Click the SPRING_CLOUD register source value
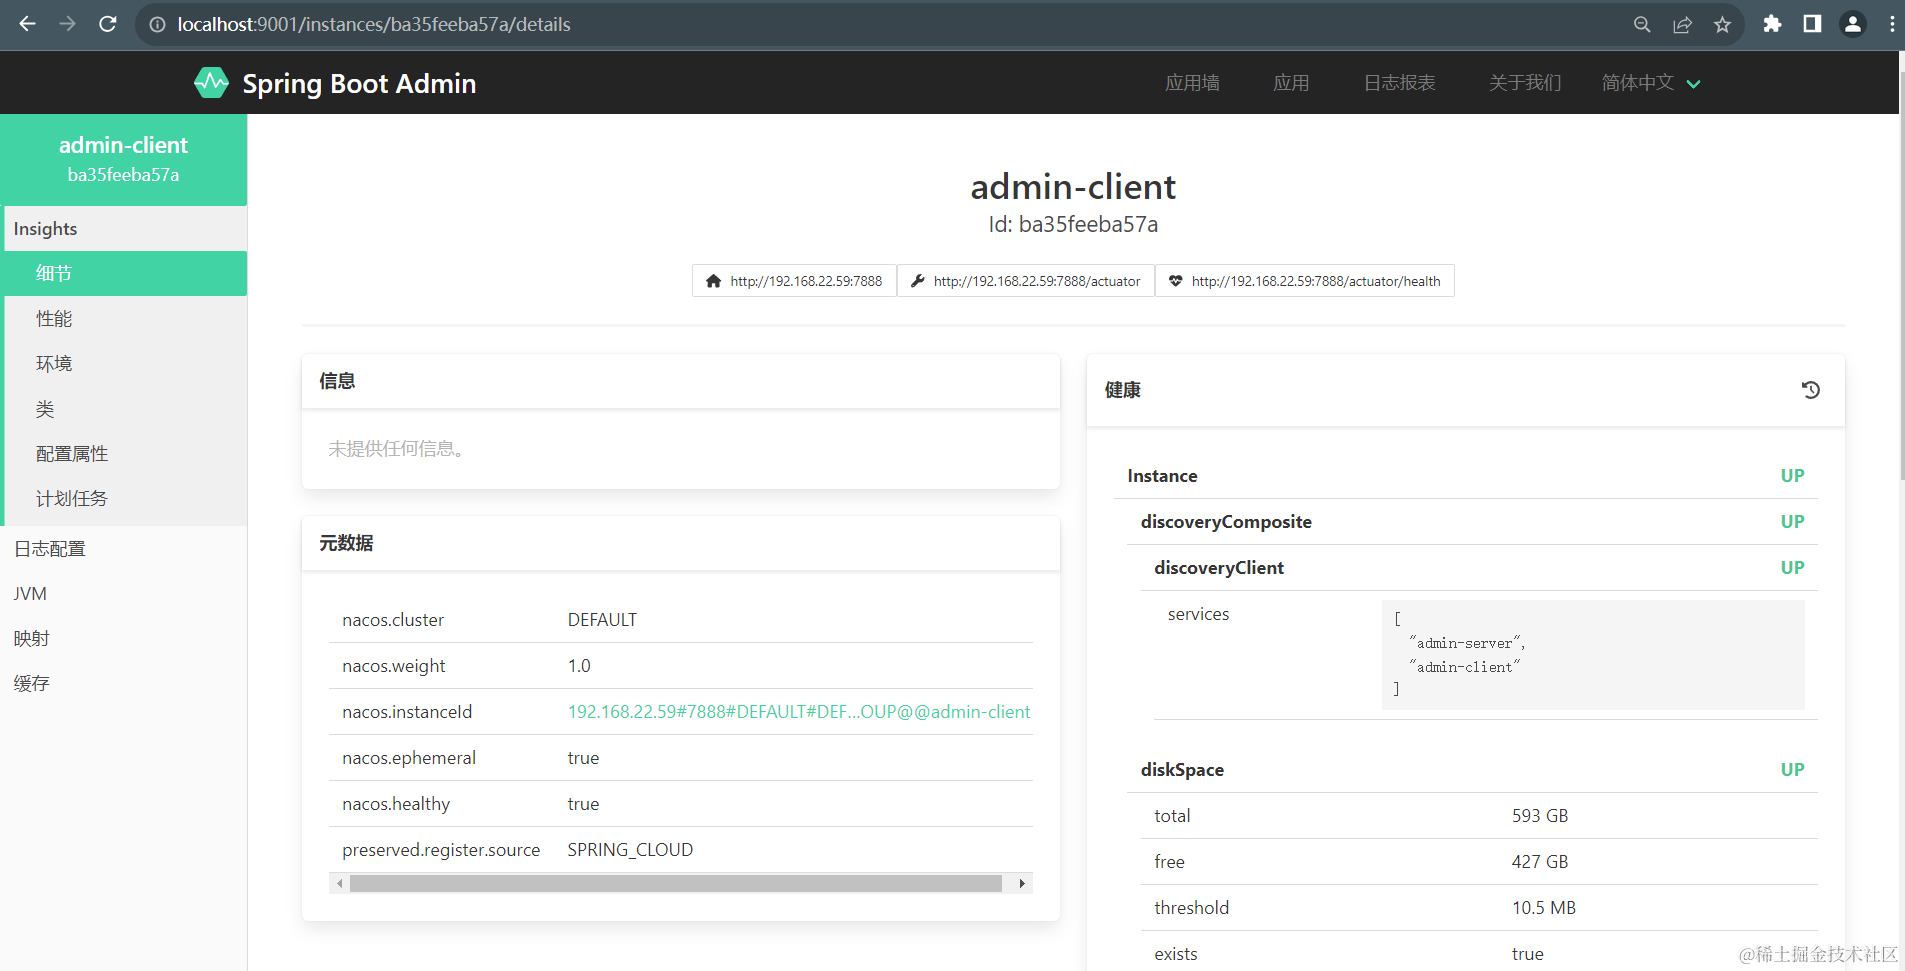Screen dimensions: 1905x971 click(x=630, y=850)
